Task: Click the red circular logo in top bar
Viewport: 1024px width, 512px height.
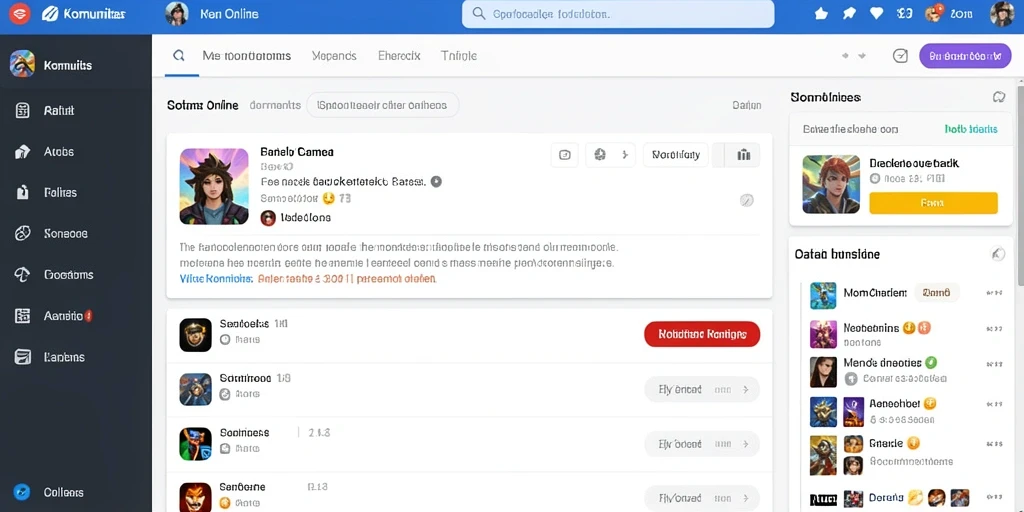Action: [x=20, y=13]
